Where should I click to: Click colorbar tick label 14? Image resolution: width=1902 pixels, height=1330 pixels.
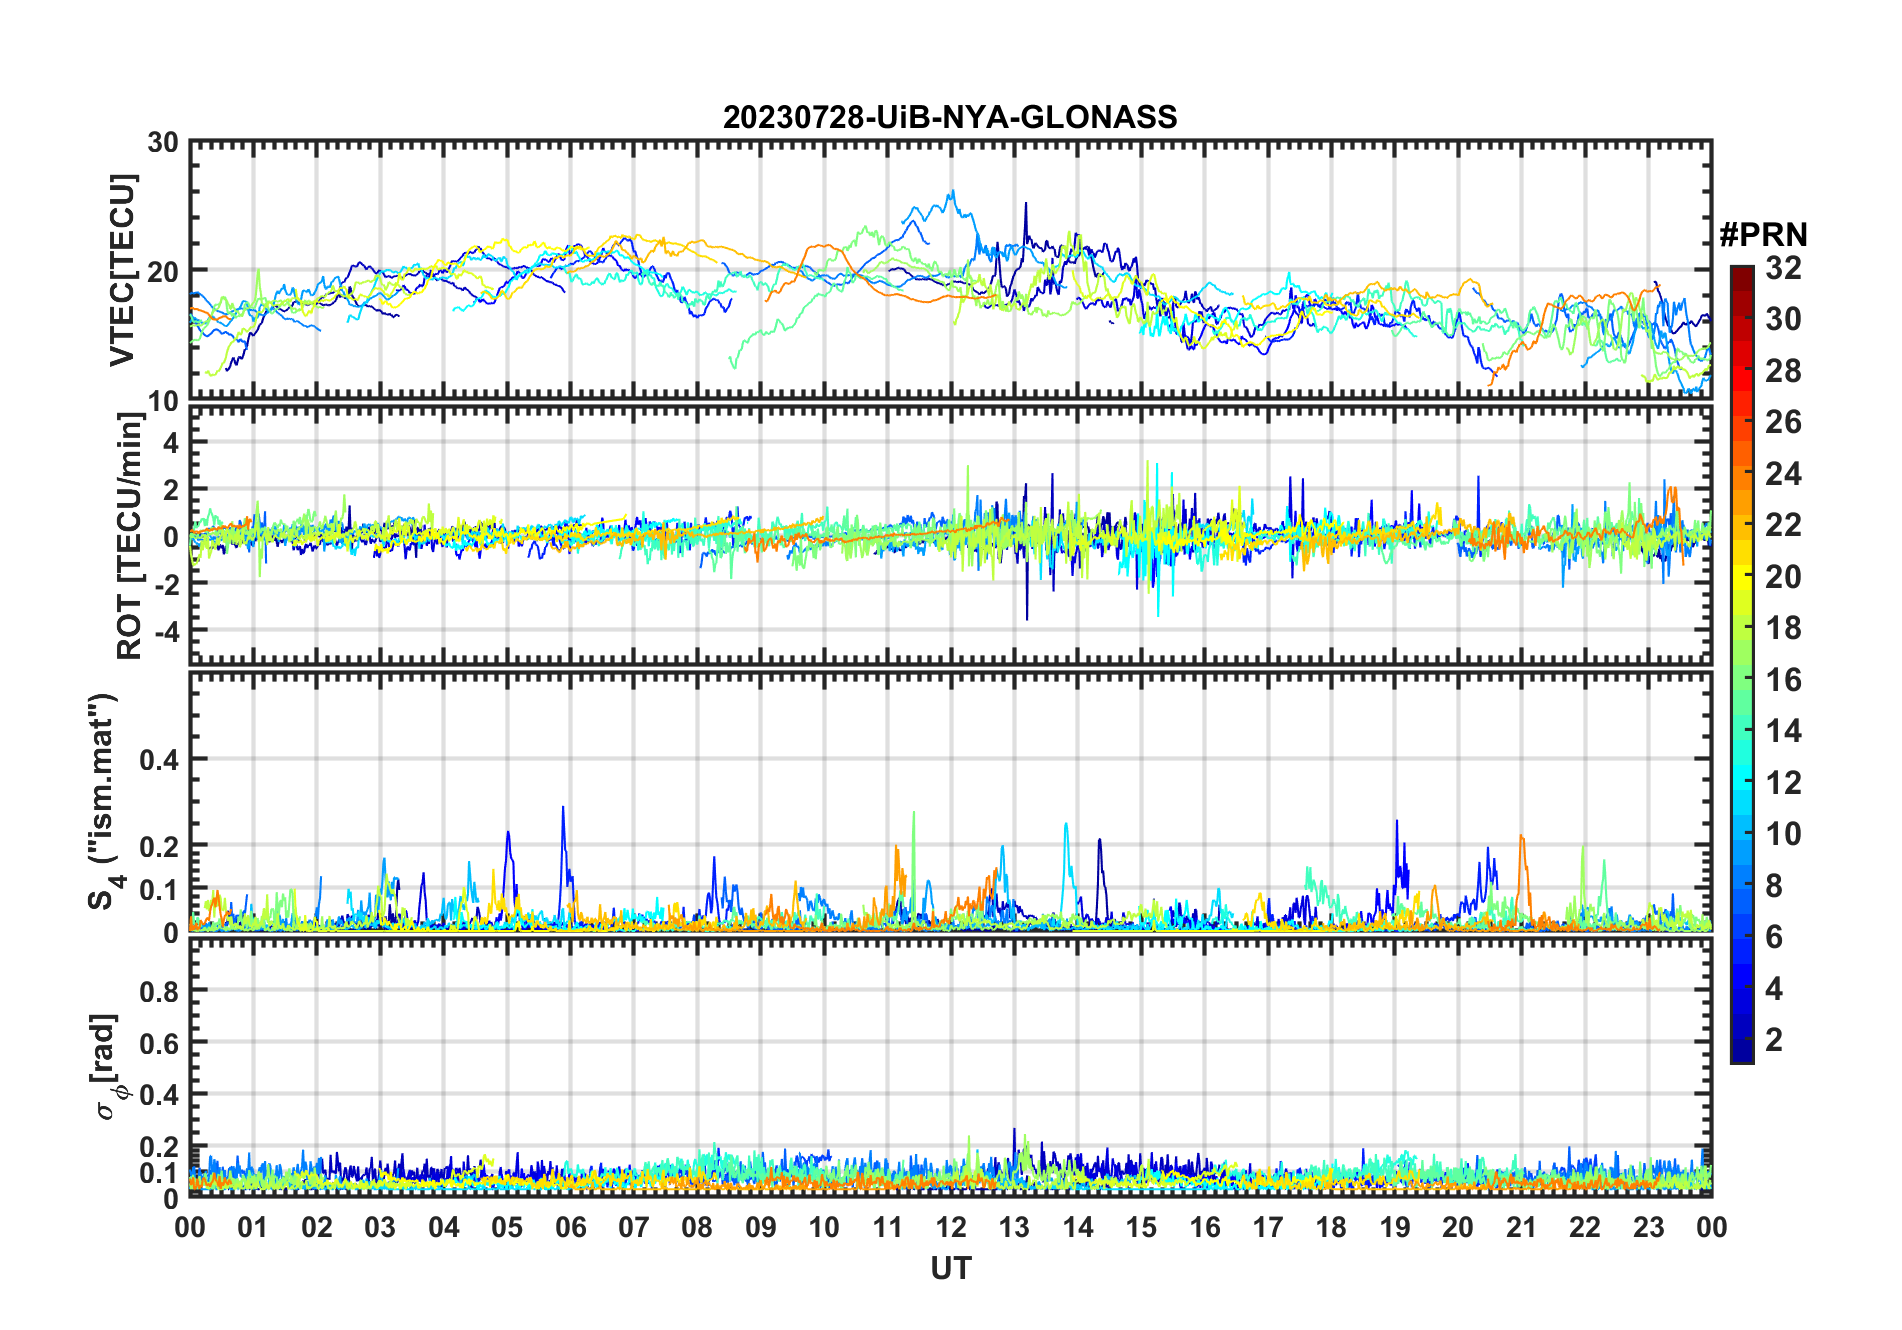tap(1783, 731)
